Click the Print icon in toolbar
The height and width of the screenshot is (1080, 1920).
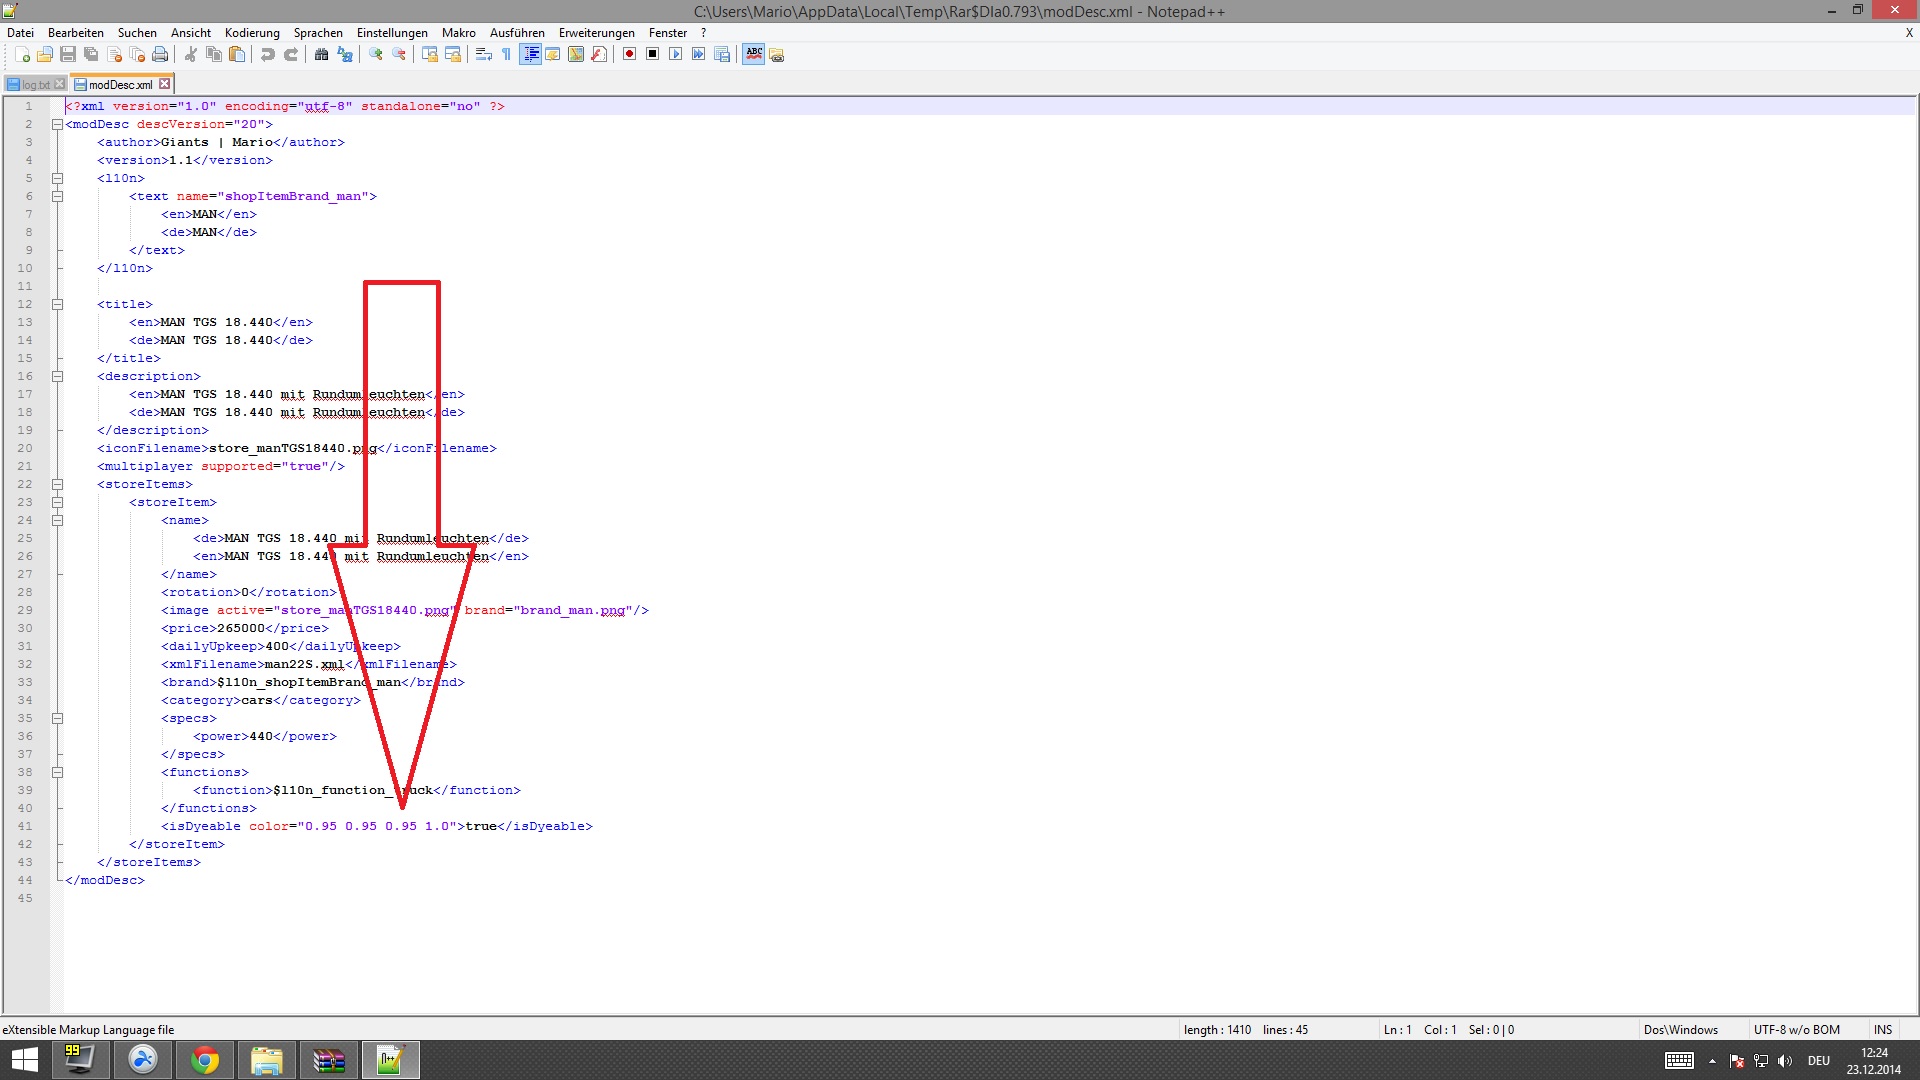[160, 54]
